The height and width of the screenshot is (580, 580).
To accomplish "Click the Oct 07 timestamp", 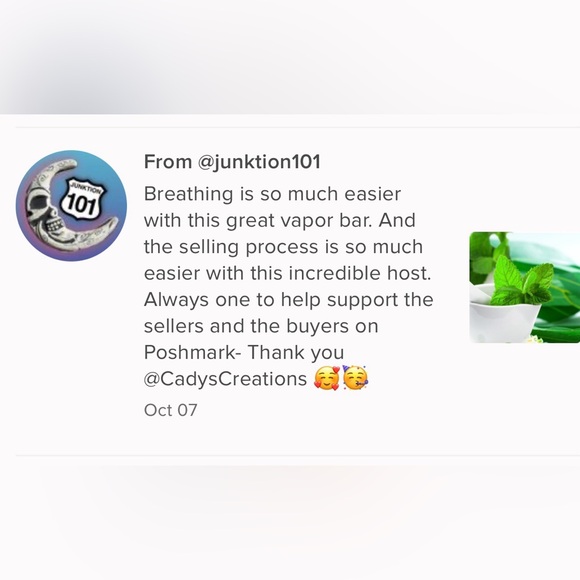I will (x=171, y=410).
